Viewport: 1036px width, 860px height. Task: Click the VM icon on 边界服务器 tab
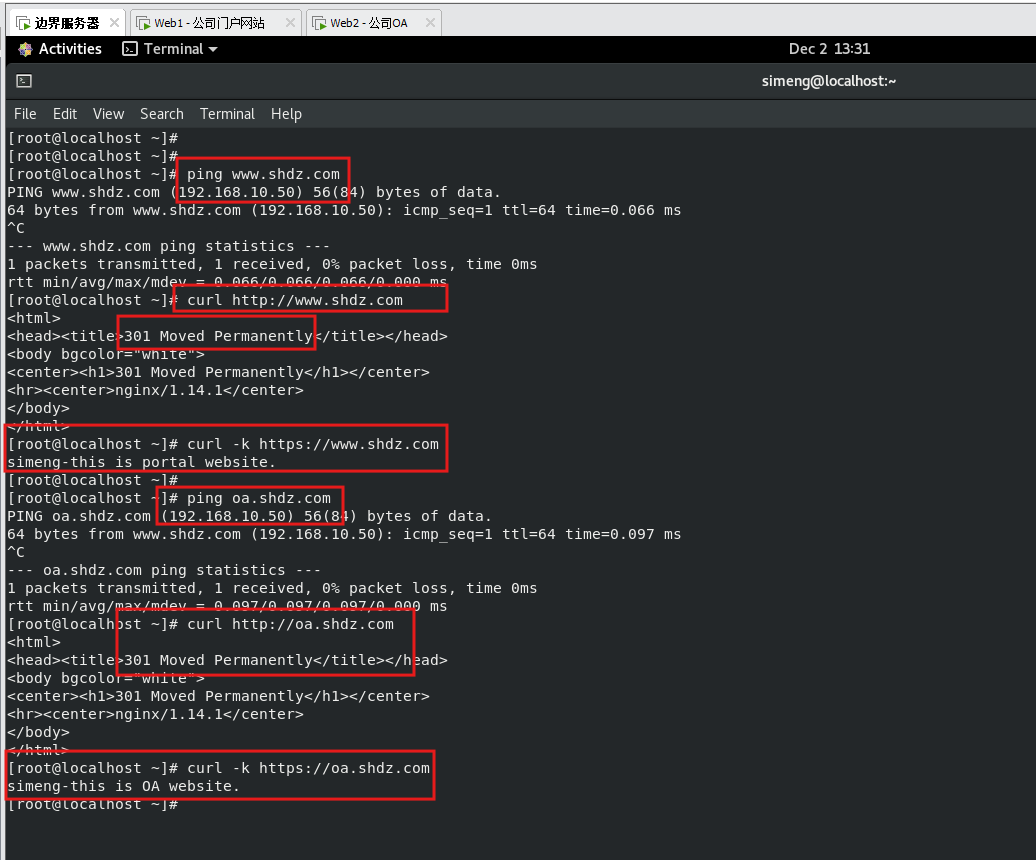pyautogui.click(x=23, y=23)
